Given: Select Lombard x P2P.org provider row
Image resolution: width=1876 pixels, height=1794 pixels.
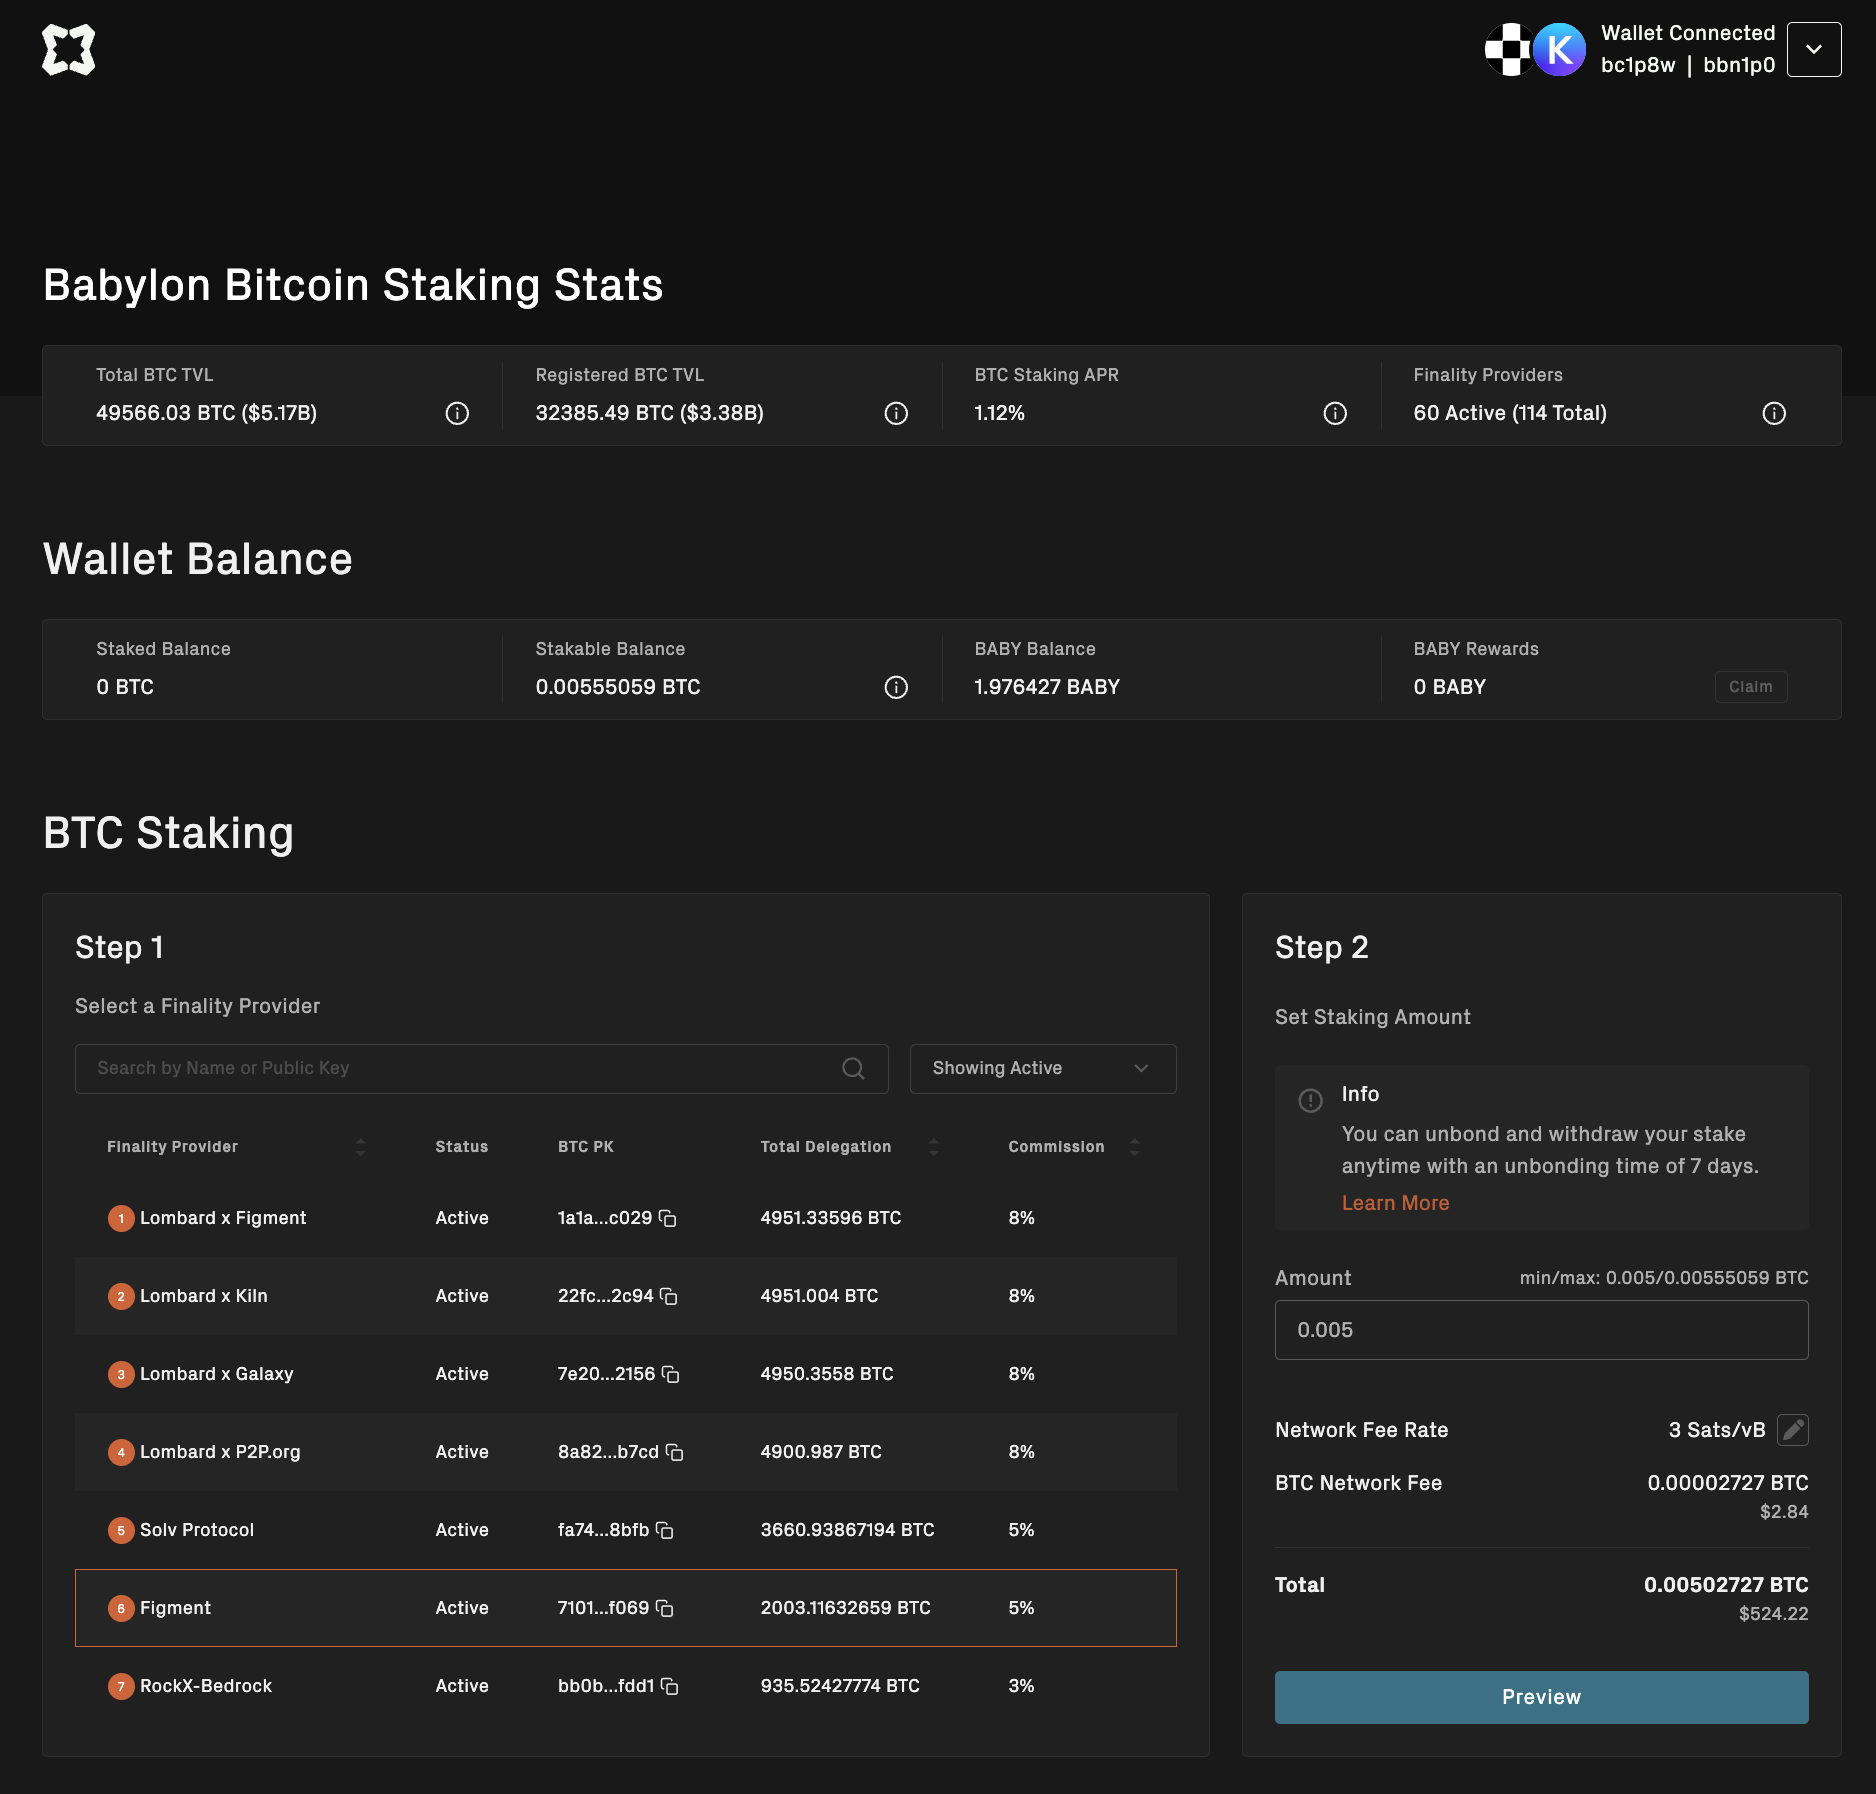Looking at the screenshot, I should coord(625,1452).
